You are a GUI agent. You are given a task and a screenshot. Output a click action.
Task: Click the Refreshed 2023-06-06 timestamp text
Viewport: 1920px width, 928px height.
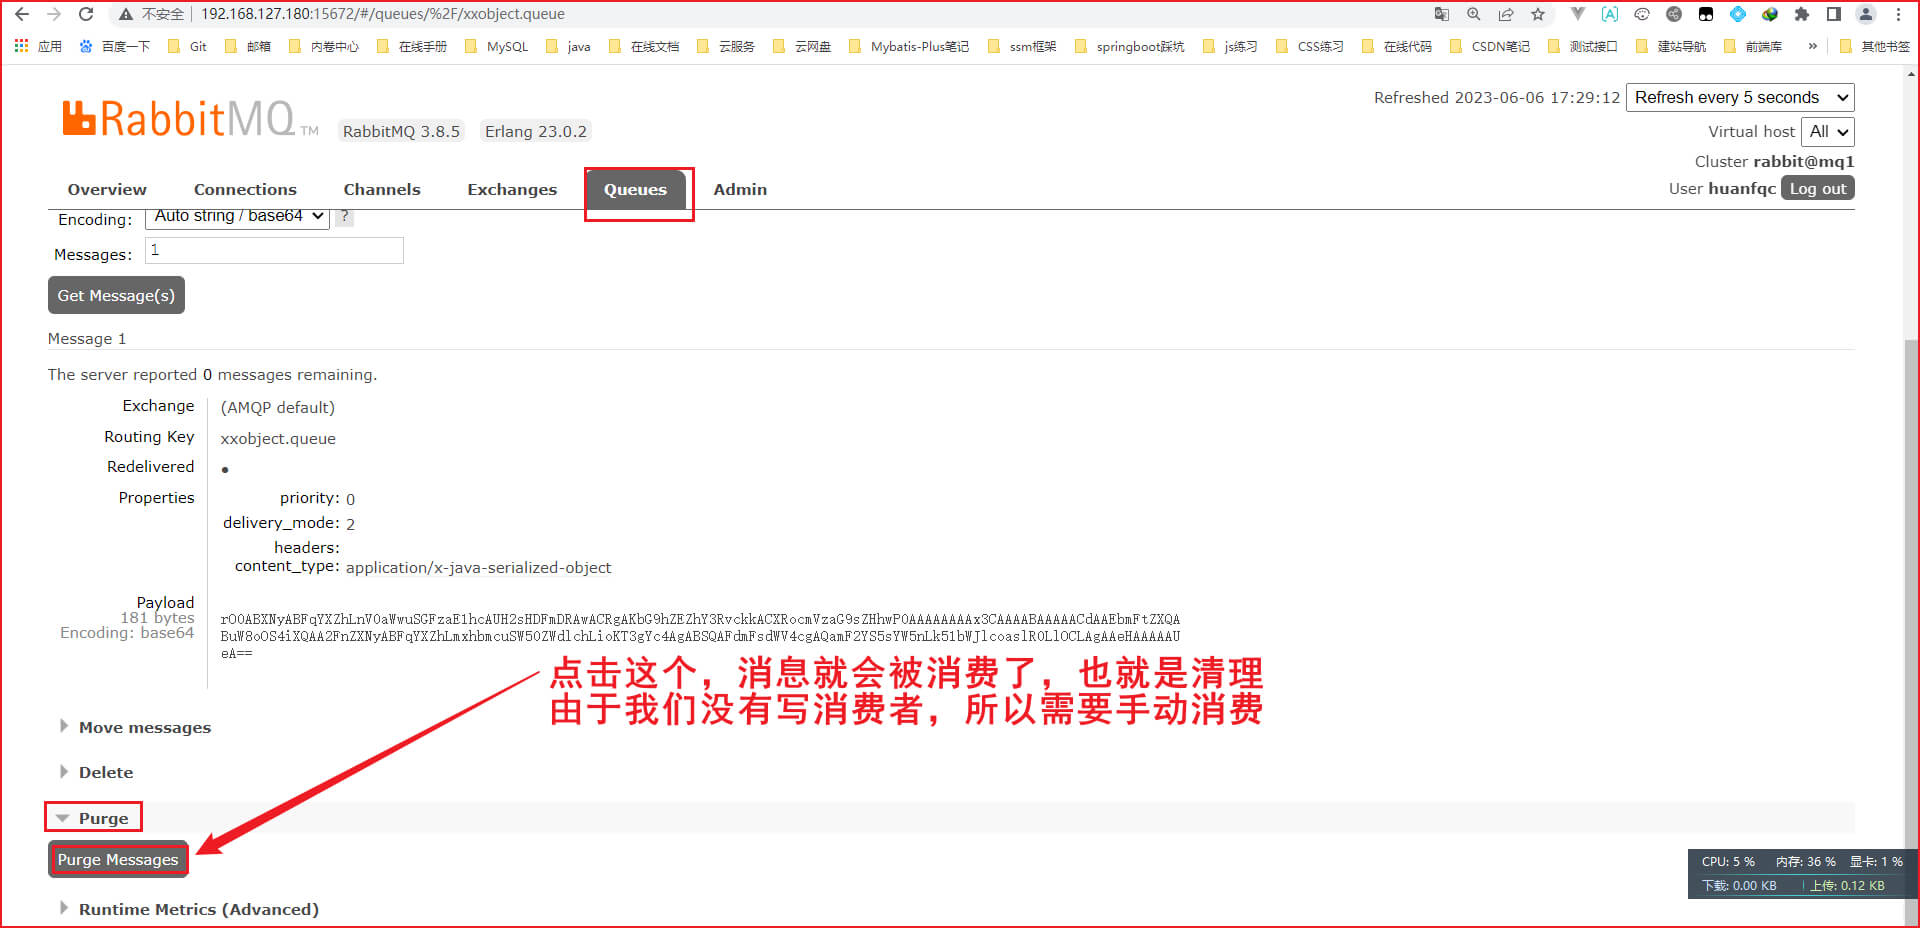click(x=1496, y=97)
